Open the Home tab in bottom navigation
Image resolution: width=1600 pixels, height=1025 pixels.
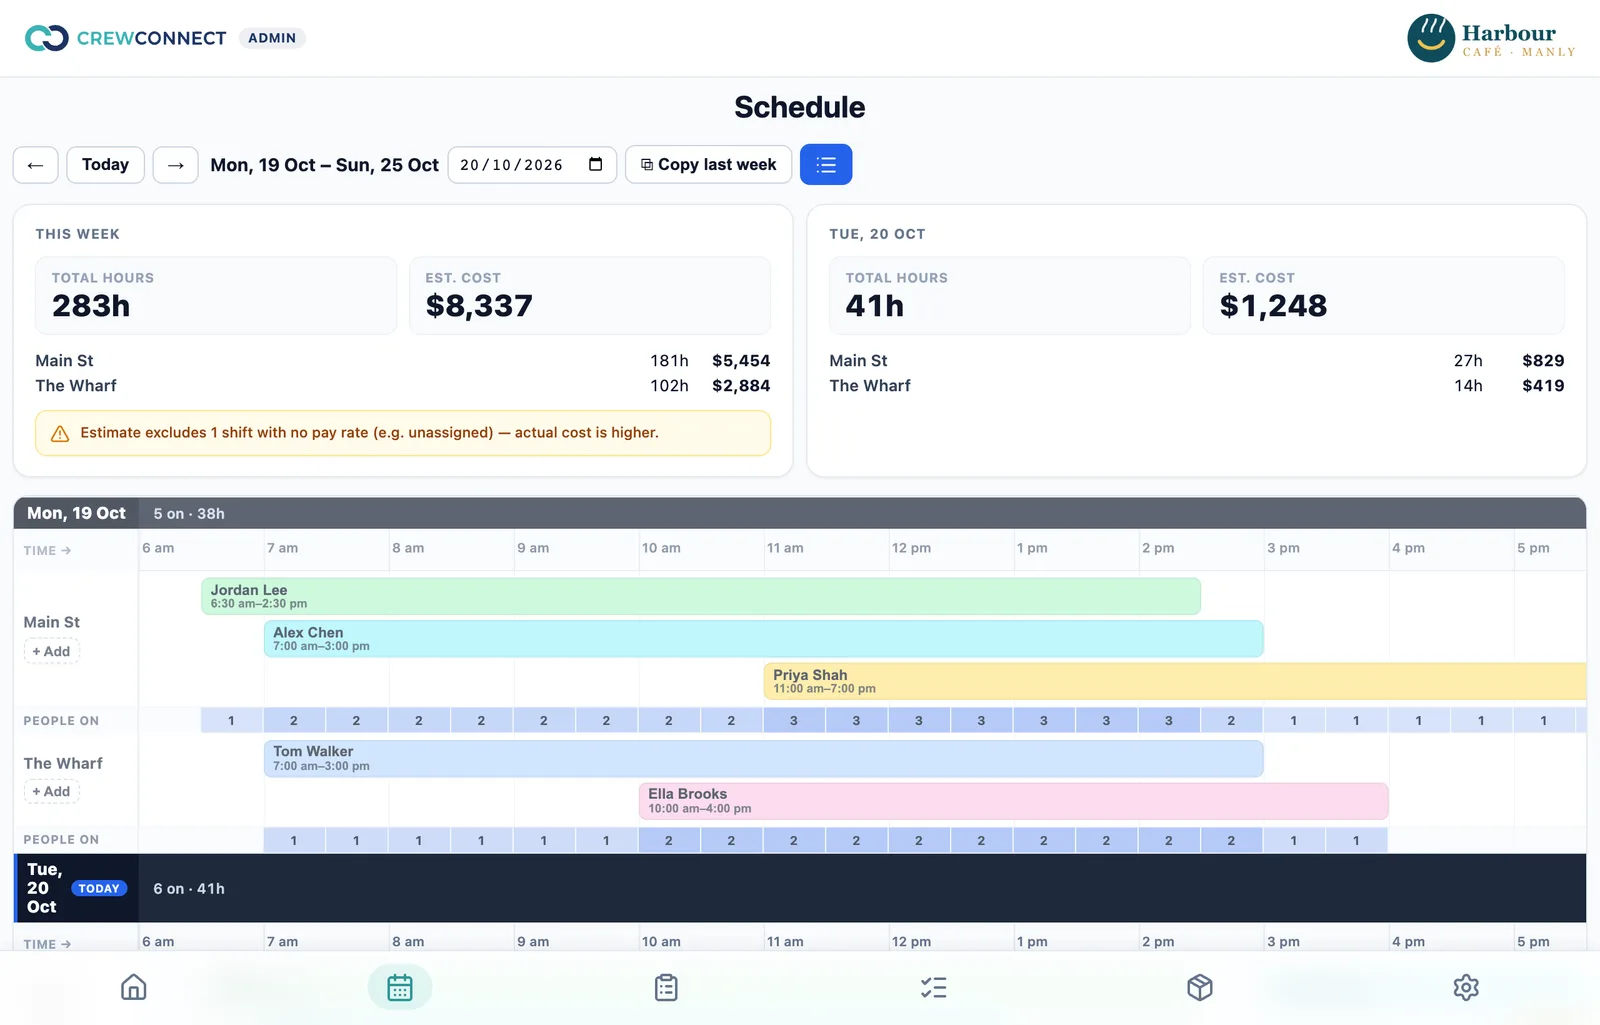pos(133,987)
